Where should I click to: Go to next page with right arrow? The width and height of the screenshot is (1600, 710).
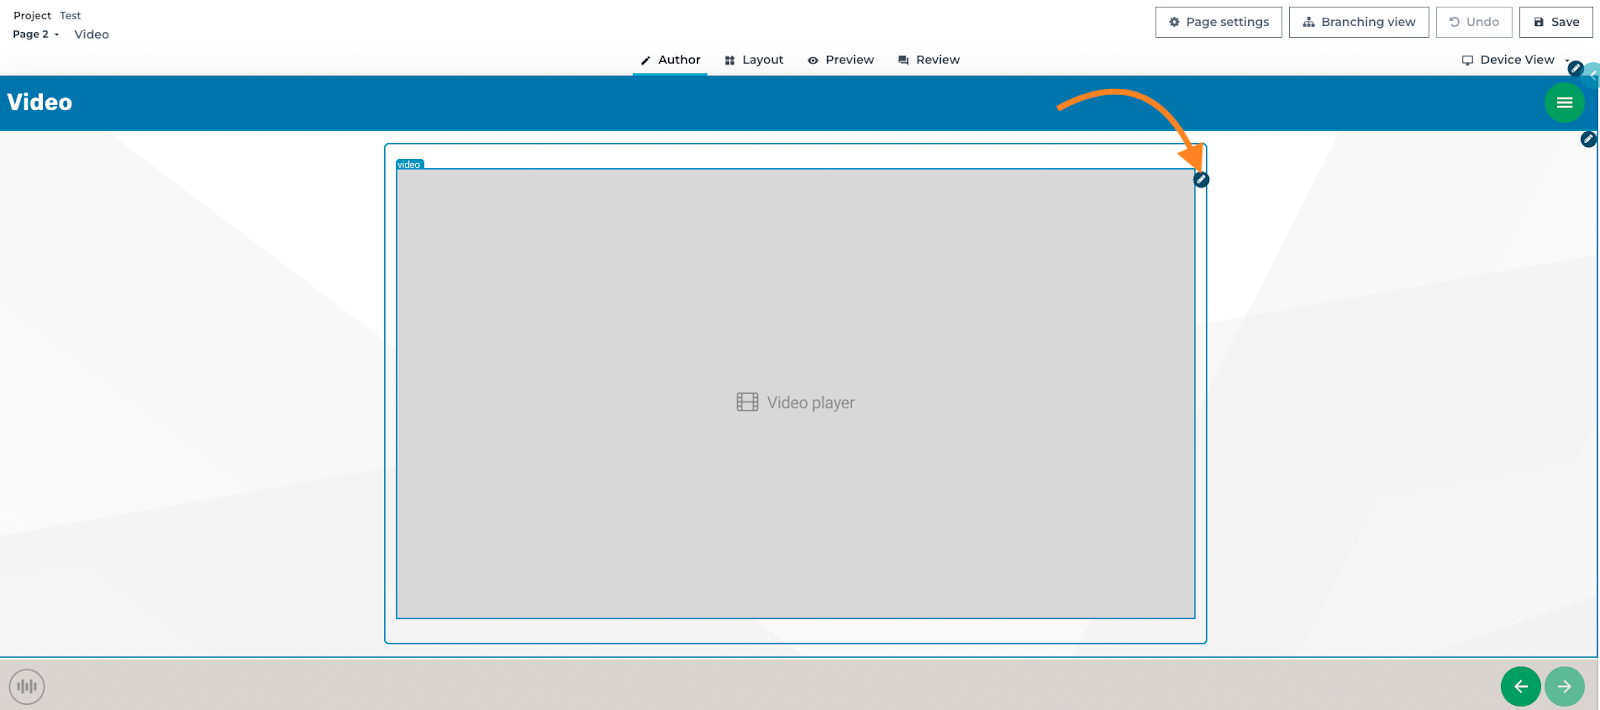pos(1564,686)
